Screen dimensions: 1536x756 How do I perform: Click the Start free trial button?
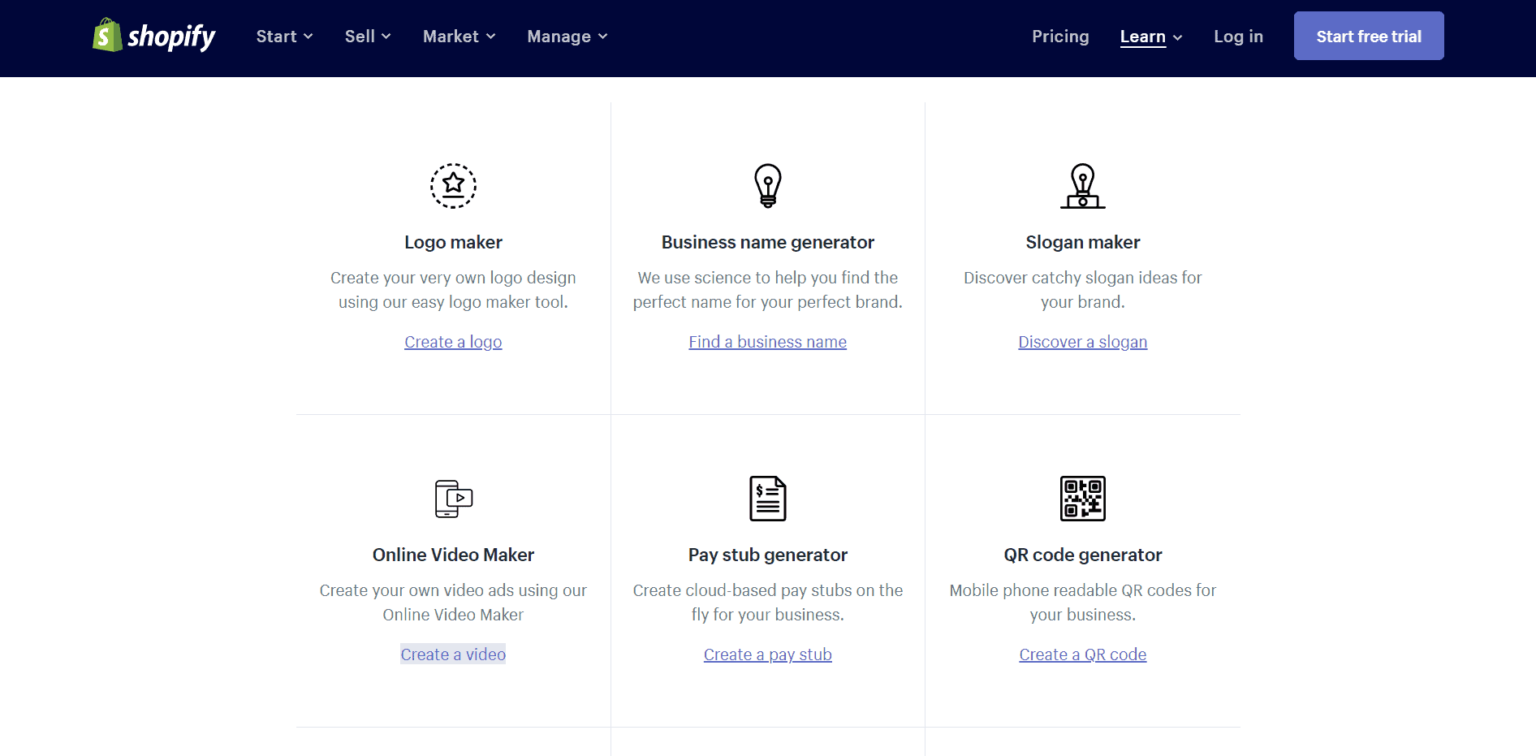click(x=1368, y=35)
